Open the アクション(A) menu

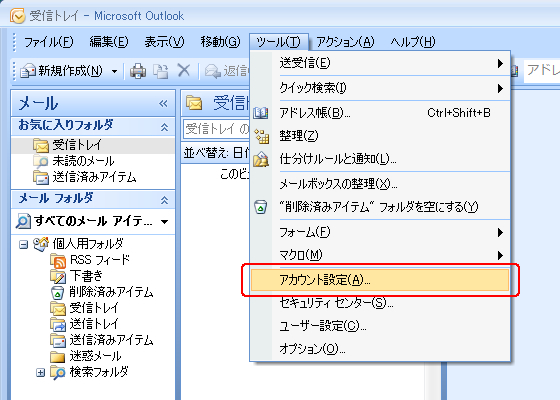click(345, 42)
